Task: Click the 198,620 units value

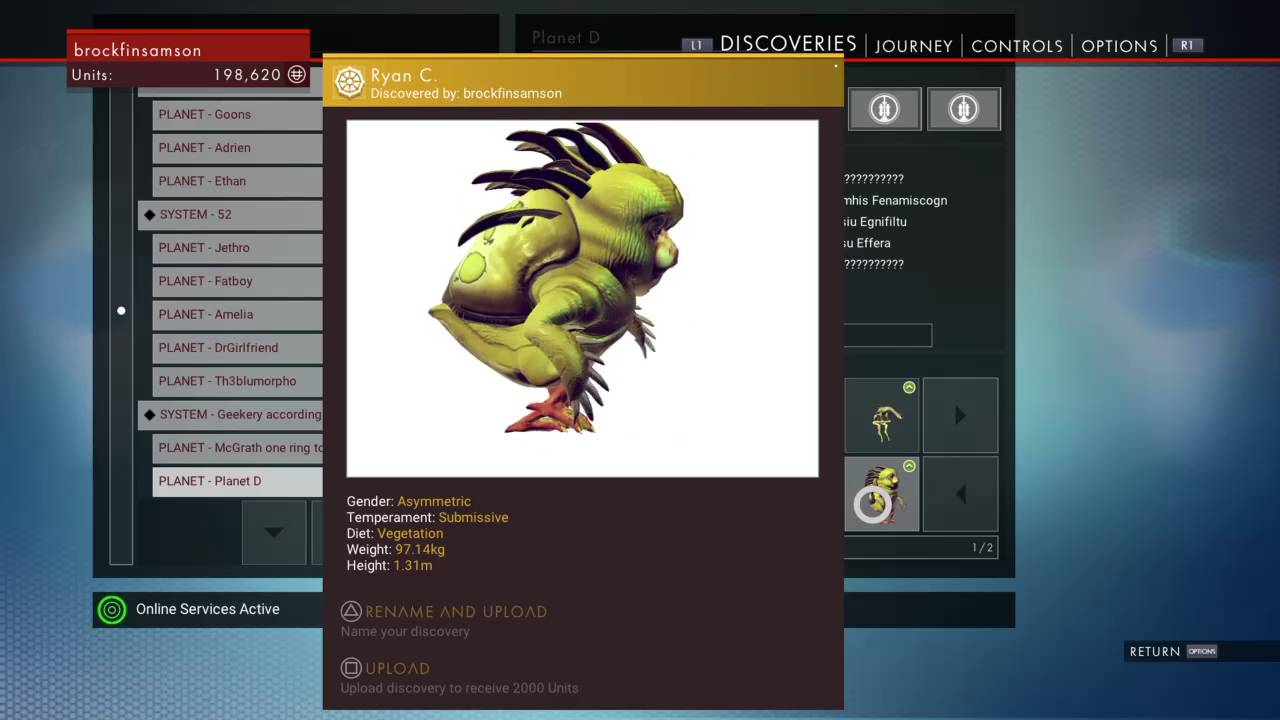Action: point(247,75)
